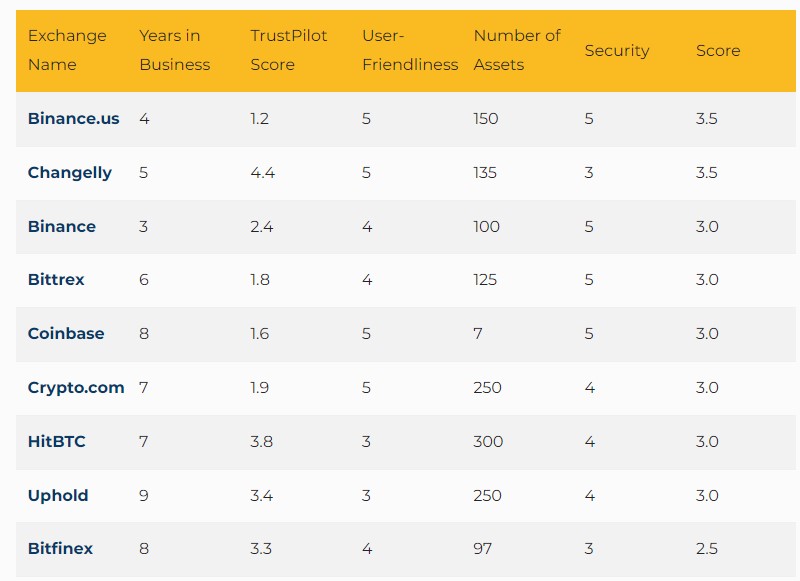This screenshot has height=581, width=800.
Task: Click Uphold's 9 years in business cell
Action: point(144,496)
